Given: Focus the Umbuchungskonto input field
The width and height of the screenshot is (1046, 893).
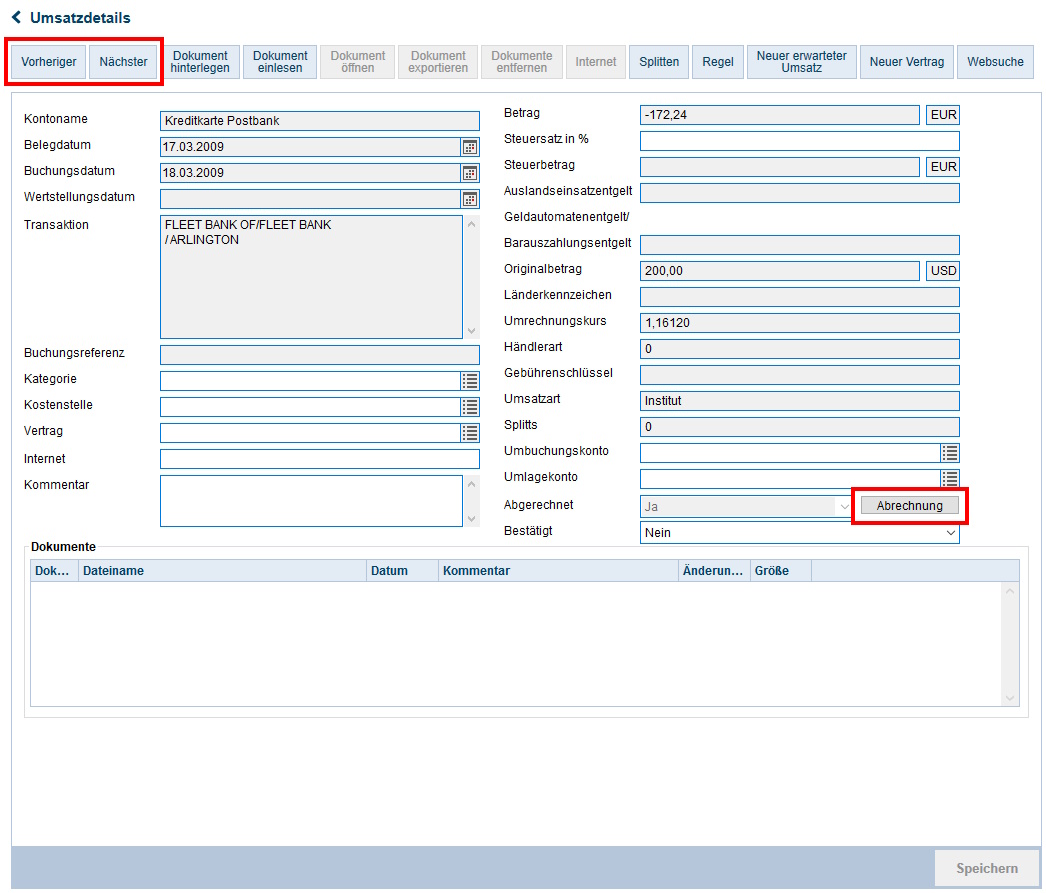Looking at the screenshot, I should 790,453.
